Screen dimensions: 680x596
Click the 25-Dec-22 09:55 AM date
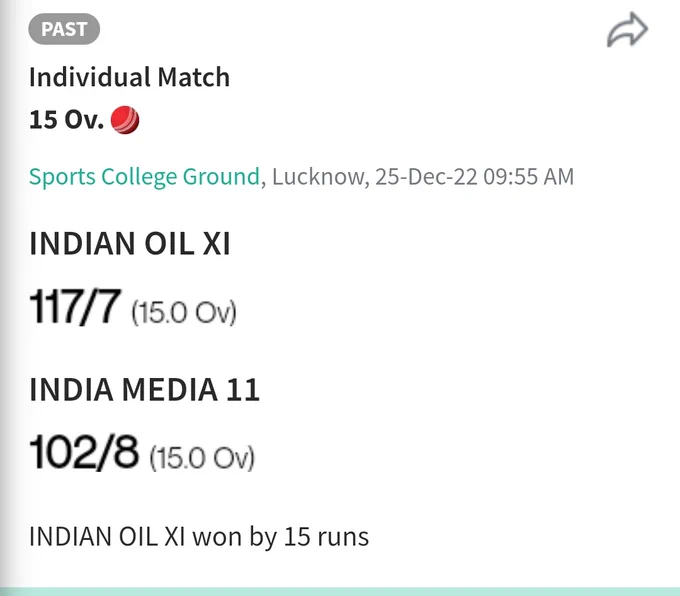coord(474,177)
